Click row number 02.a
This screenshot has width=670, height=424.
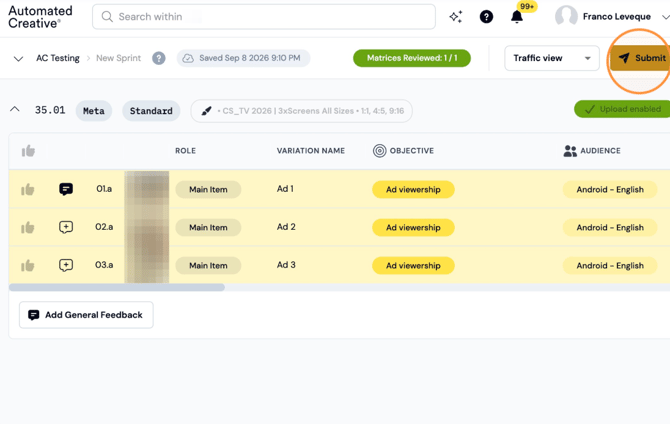tap(104, 227)
